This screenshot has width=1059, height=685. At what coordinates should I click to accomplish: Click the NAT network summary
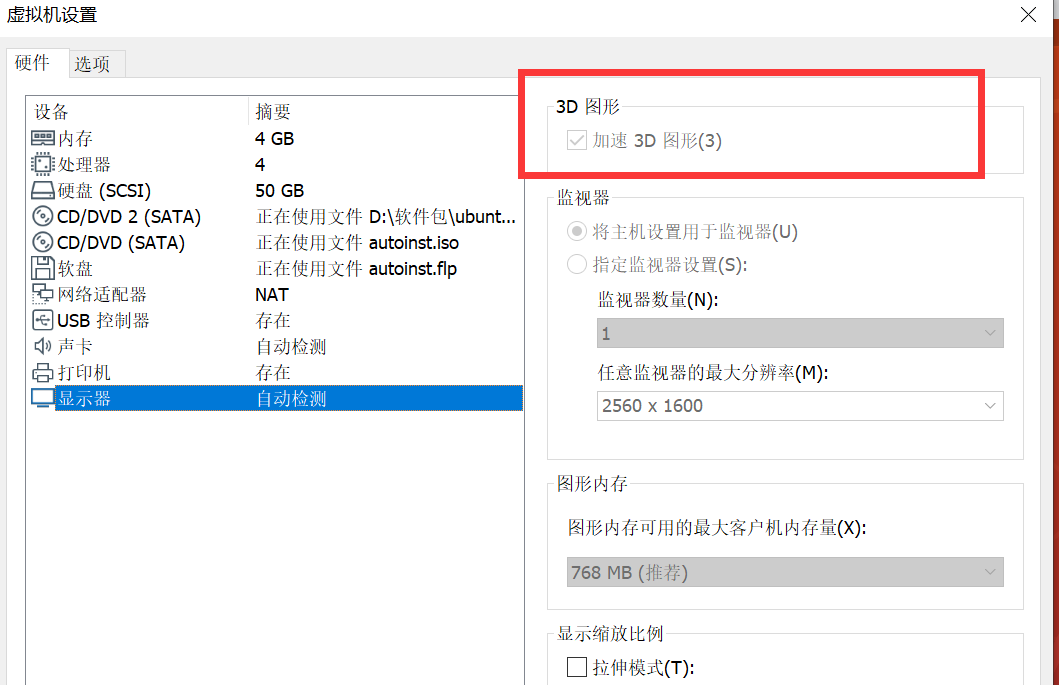coord(272,295)
